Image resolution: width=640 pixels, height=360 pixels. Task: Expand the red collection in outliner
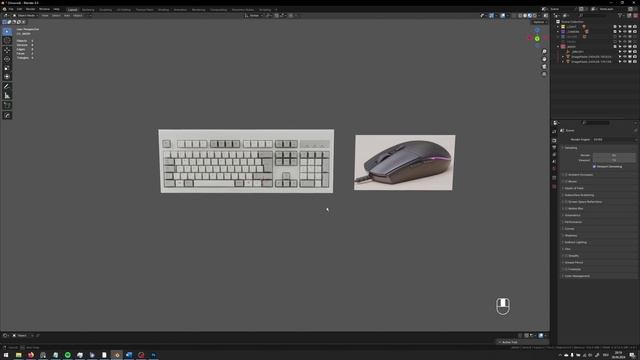tap(558, 47)
